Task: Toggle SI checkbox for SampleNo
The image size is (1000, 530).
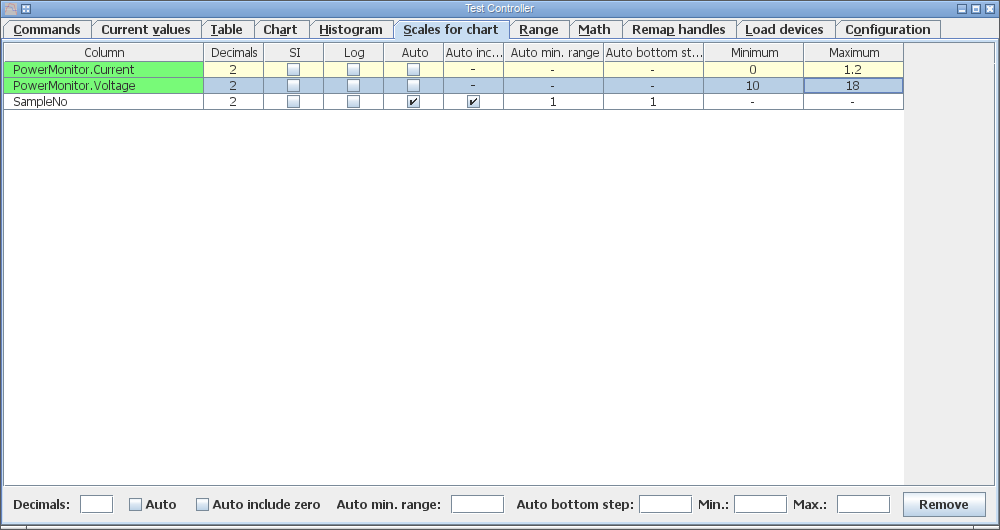Action: tap(293, 101)
